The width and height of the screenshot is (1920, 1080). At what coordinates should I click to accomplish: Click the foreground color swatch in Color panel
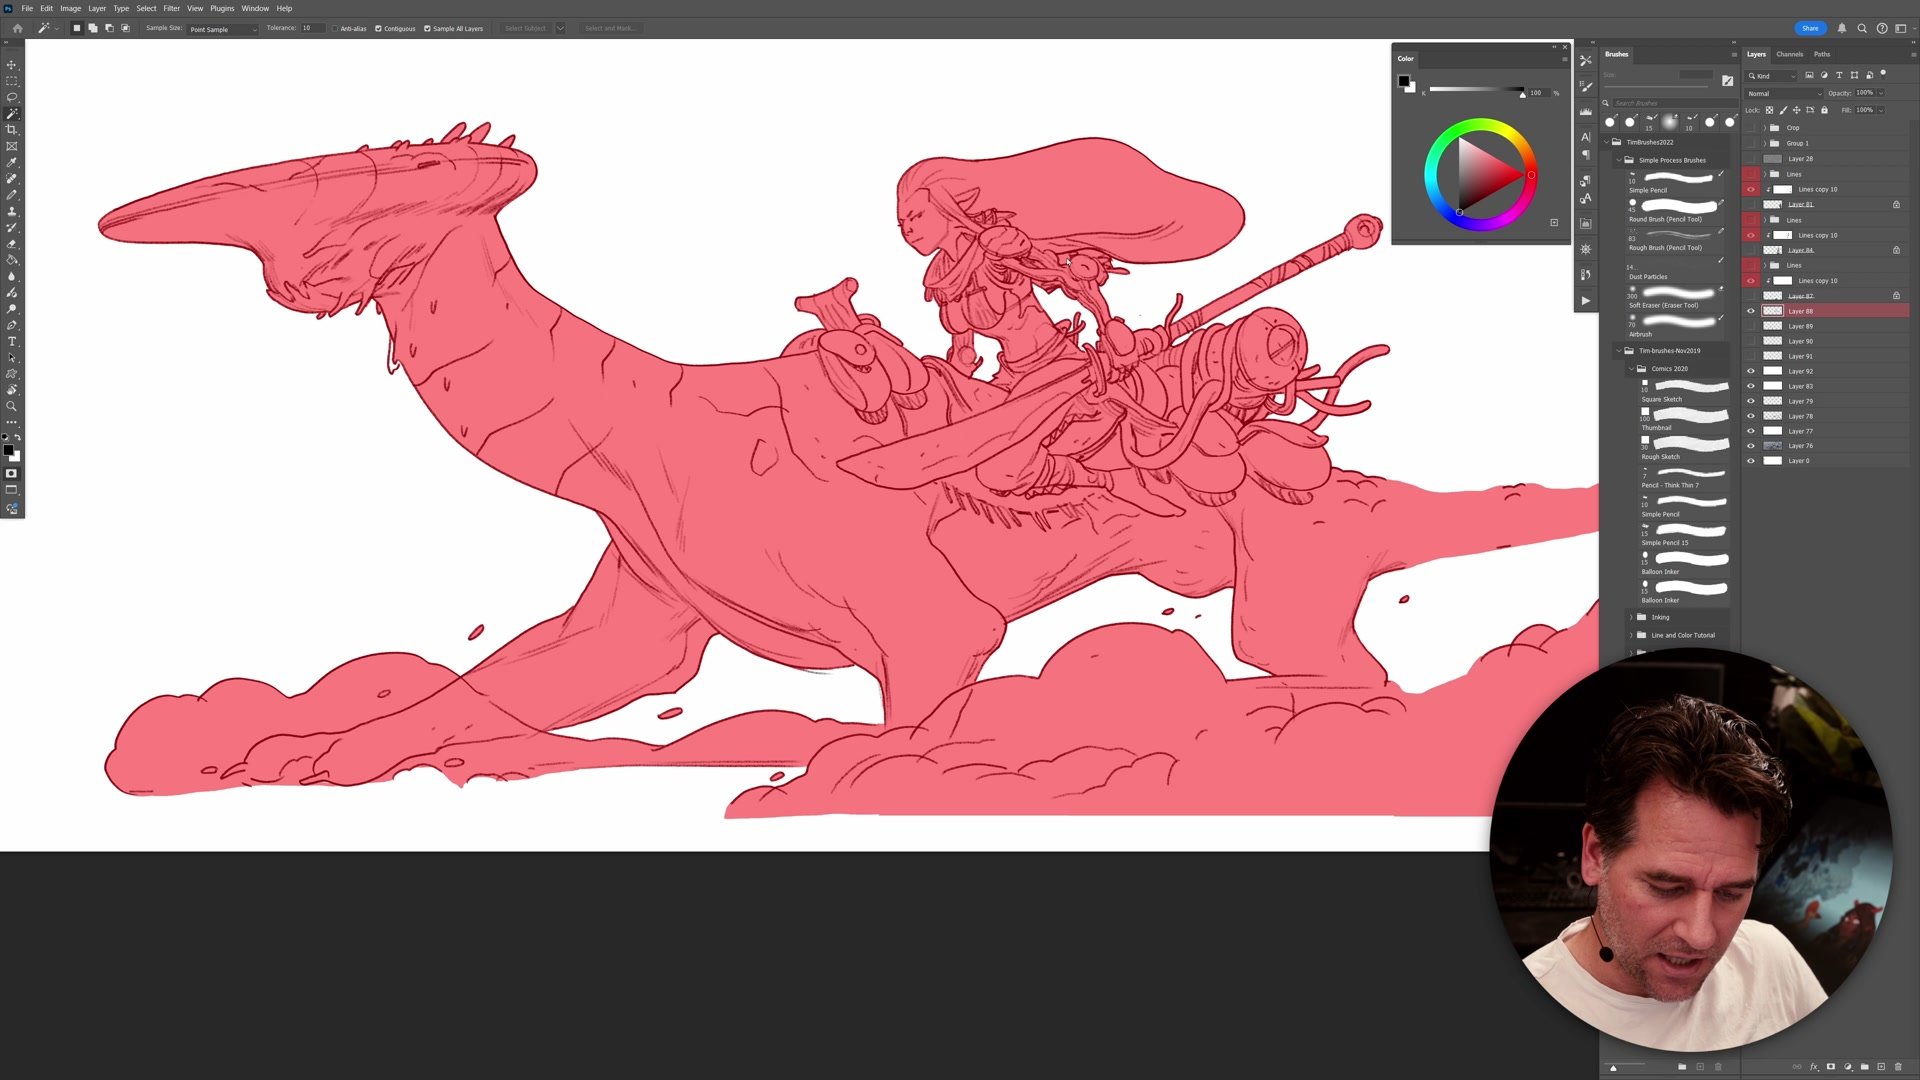point(1403,81)
